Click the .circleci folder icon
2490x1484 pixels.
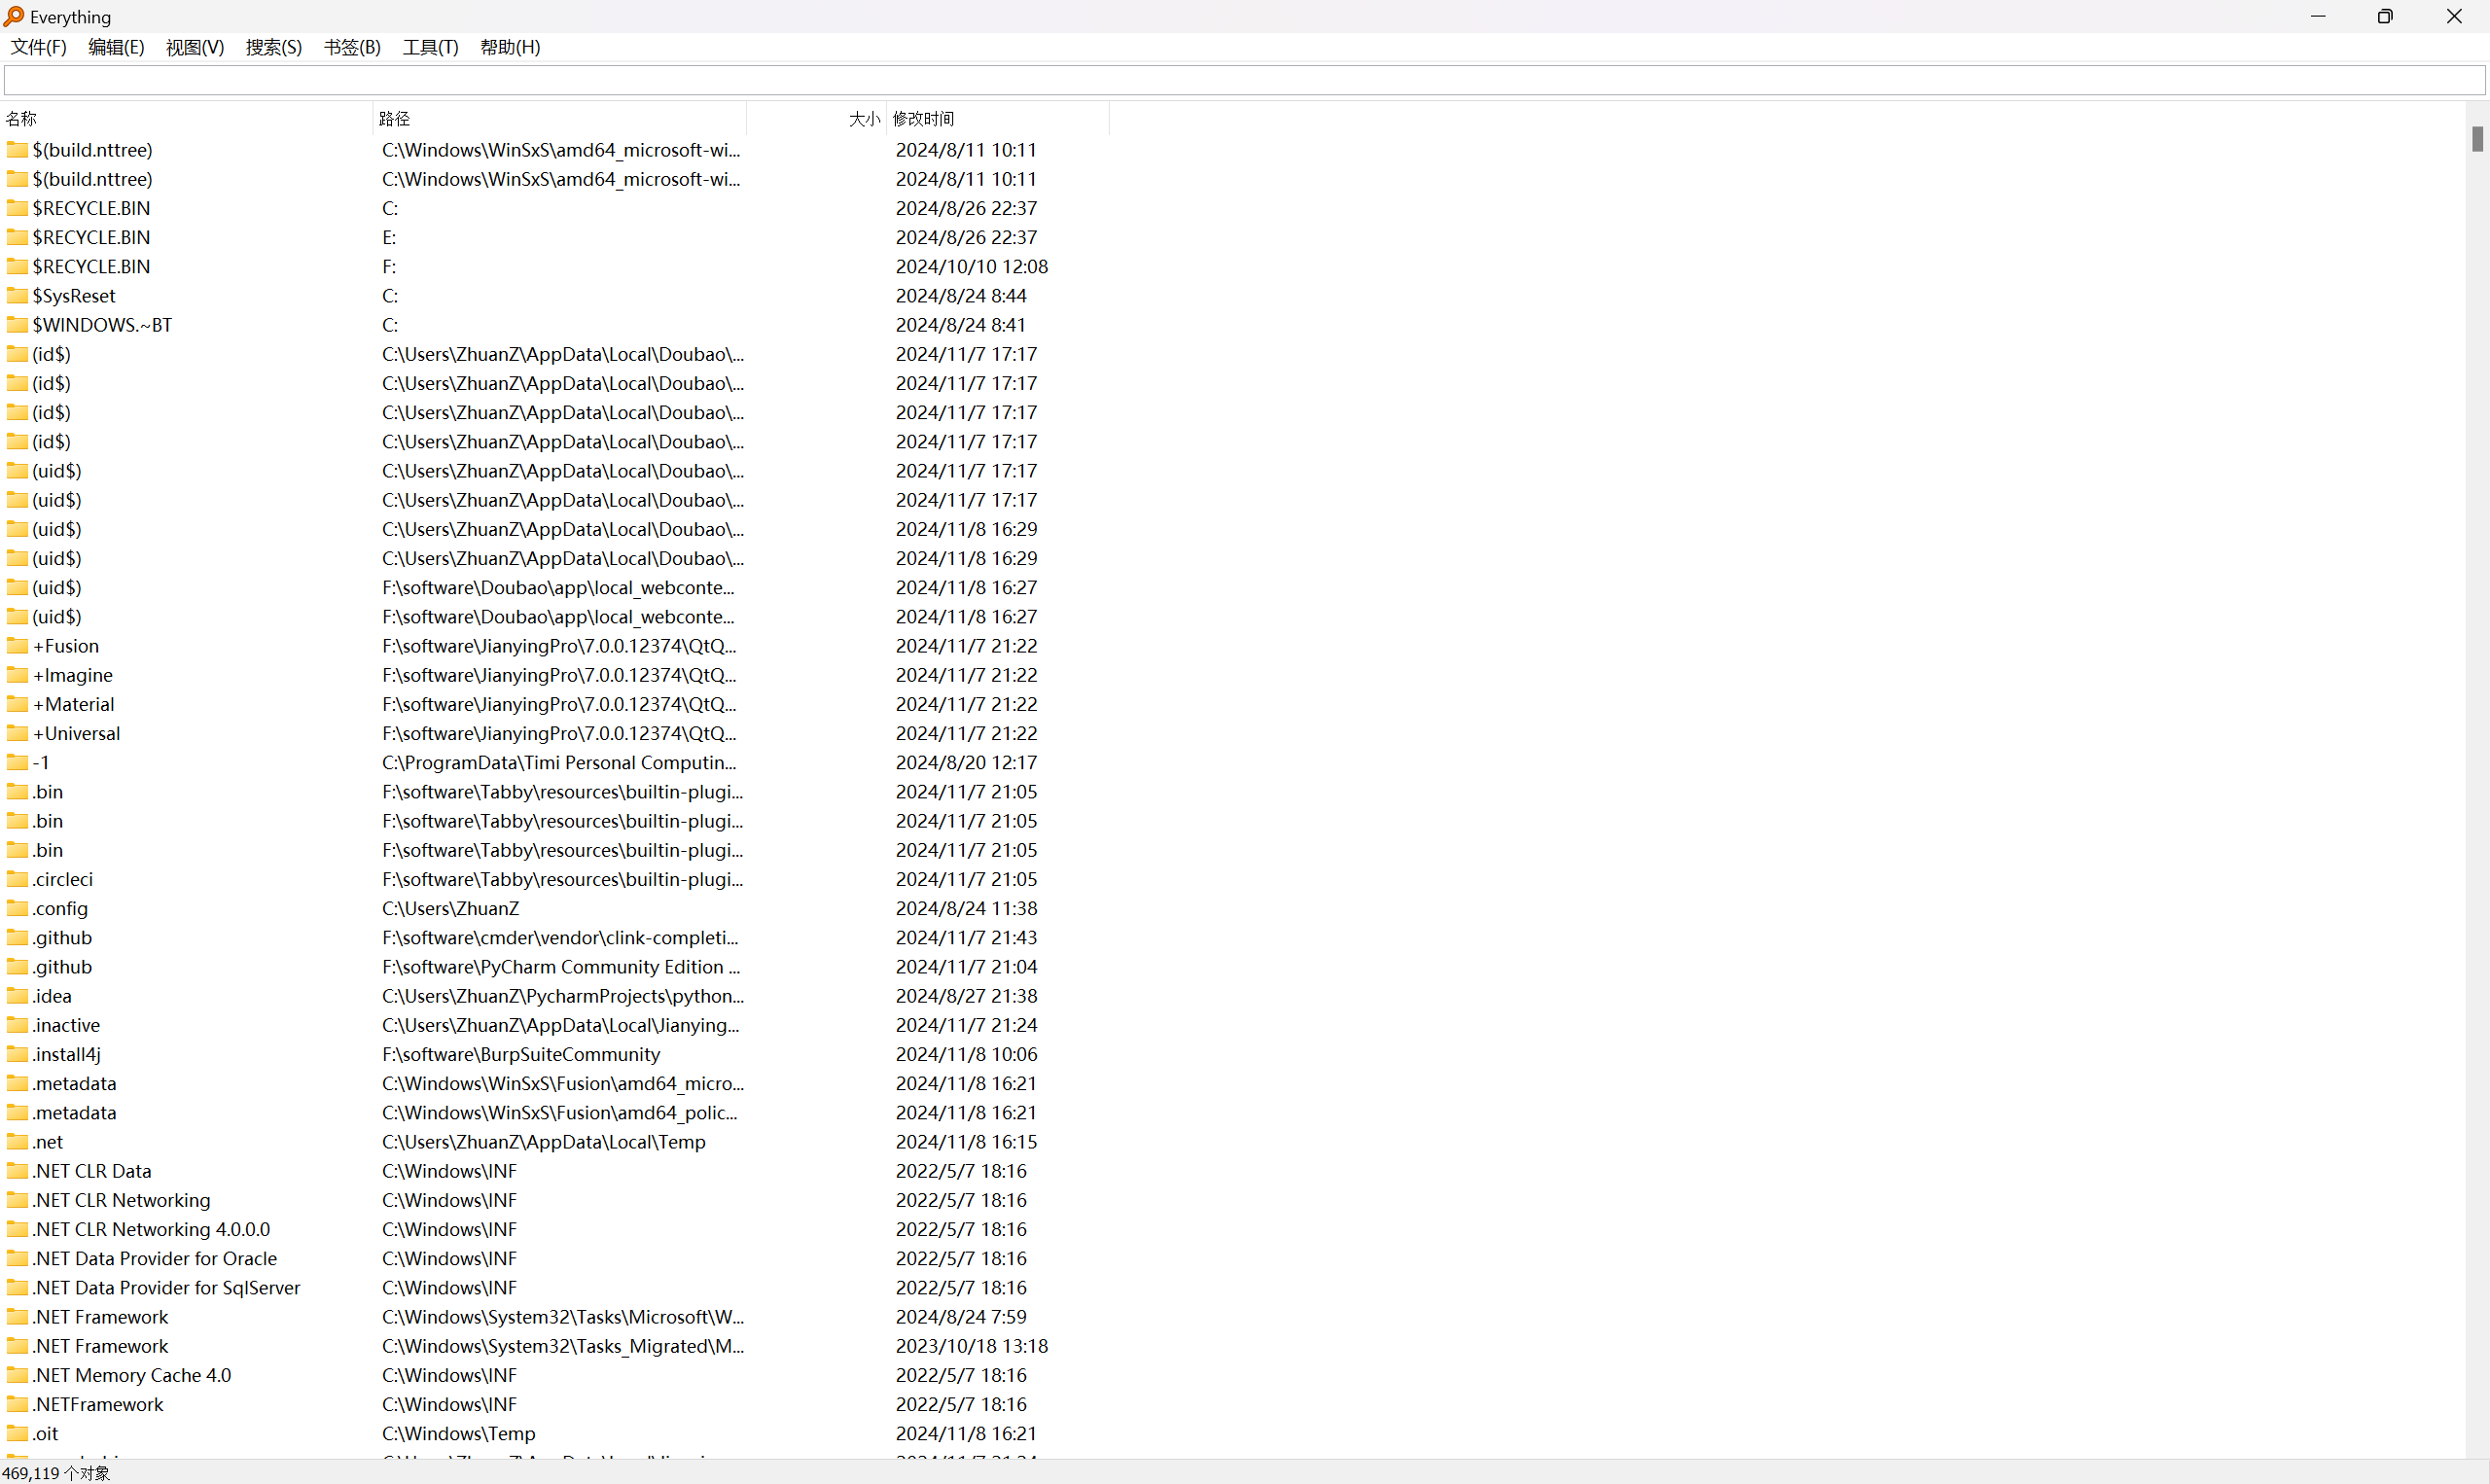click(x=17, y=879)
